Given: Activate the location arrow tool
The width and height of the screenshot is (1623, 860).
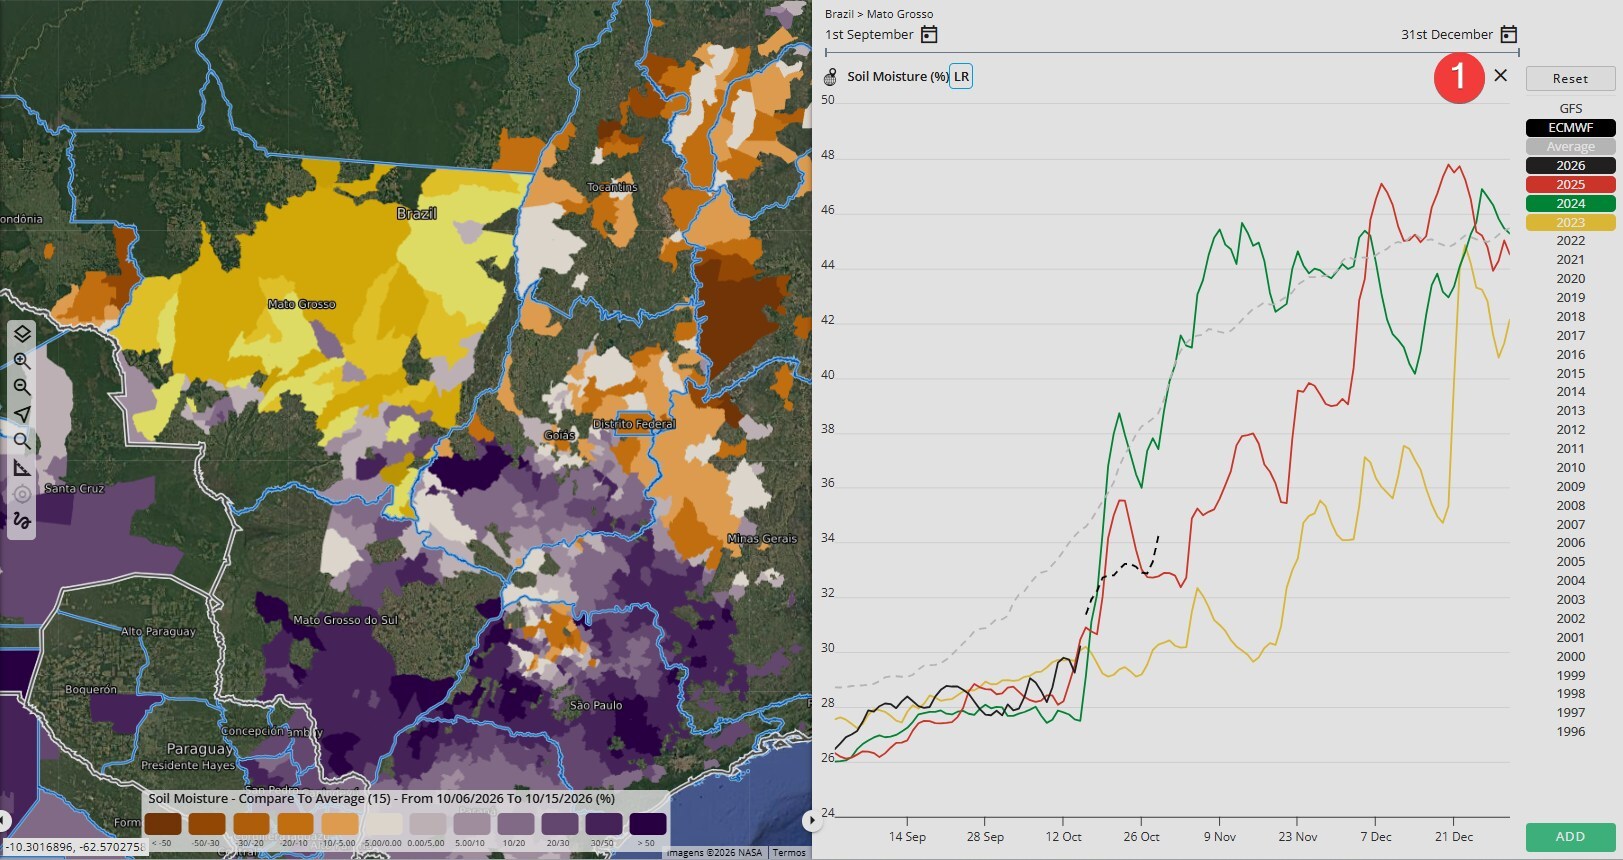Looking at the screenshot, I should point(22,414).
